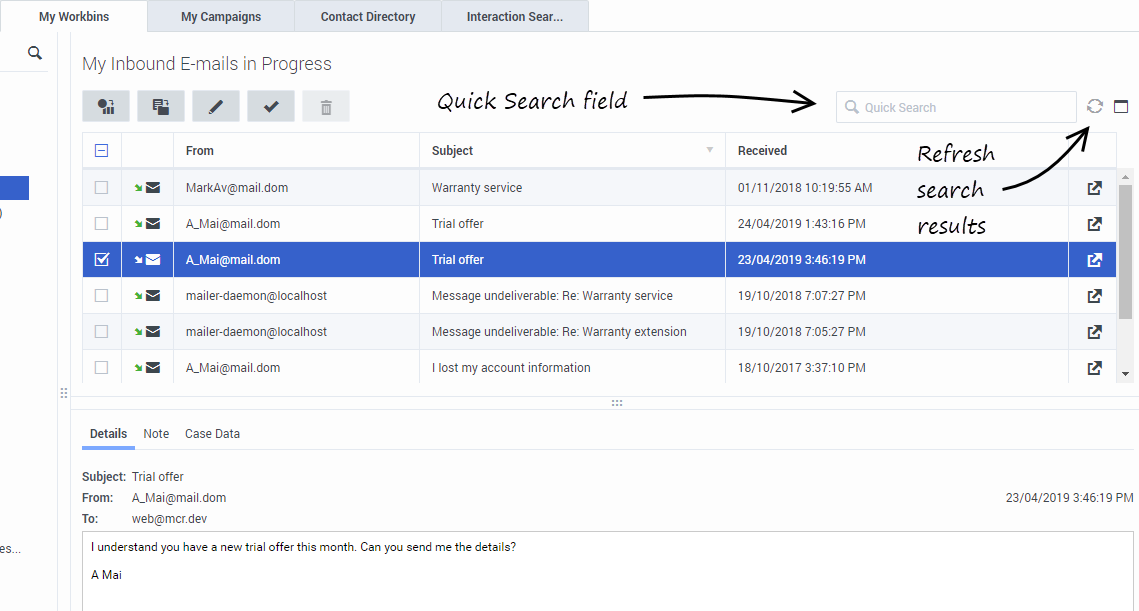Image resolution: width=1139 pixels, height=611 pixels.
Task: Click the Delete trash can button
Action: [x=326, y=107]
